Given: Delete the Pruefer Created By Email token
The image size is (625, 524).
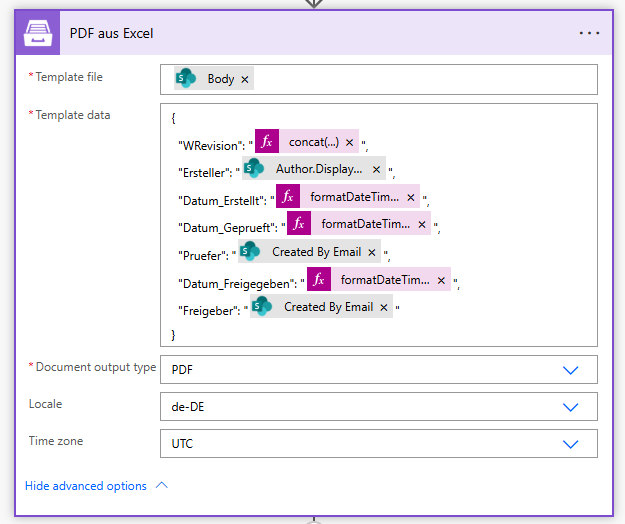Looking at the screenshot, I should click(x=372, y=252).
